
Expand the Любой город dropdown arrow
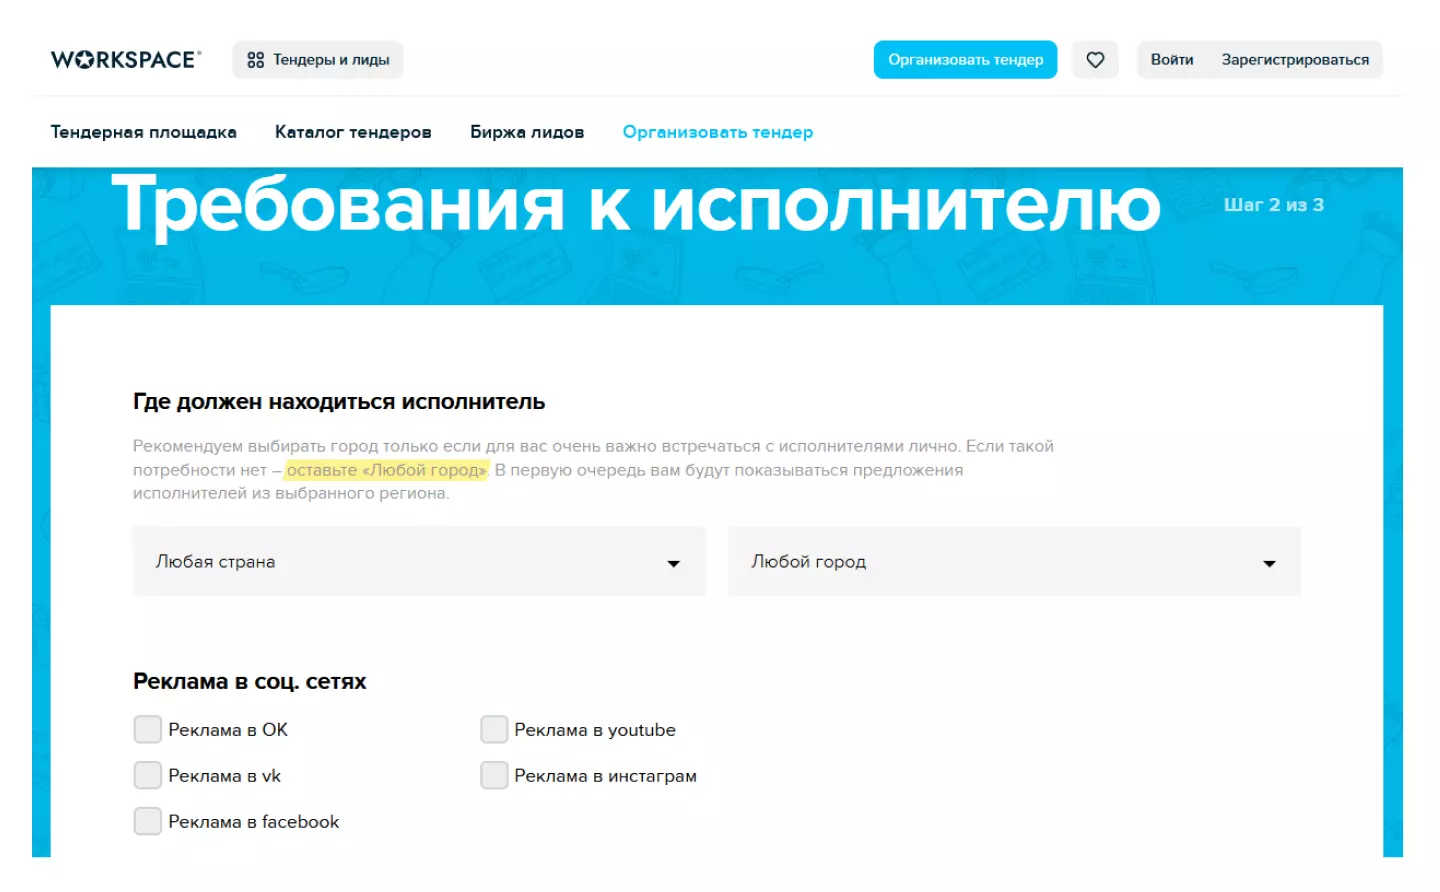tap(1269, 564)
